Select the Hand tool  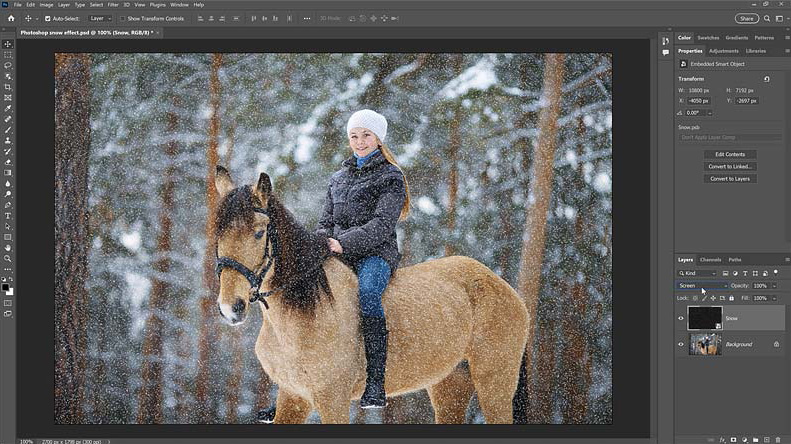coord(8,247)
